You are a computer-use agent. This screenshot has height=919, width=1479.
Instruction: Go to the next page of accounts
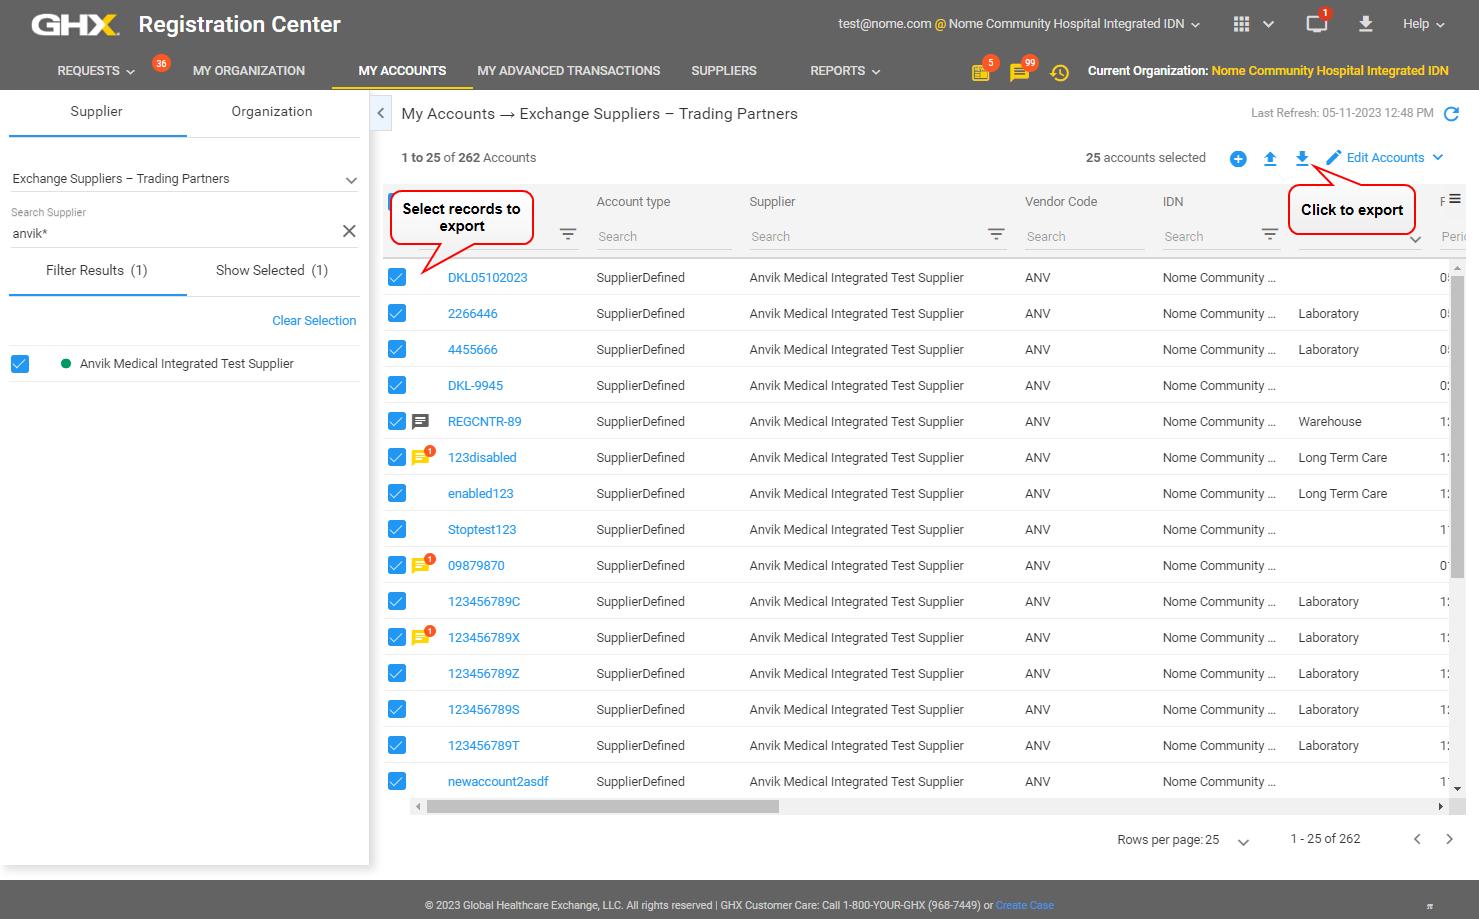click(x=1449, y=839)
